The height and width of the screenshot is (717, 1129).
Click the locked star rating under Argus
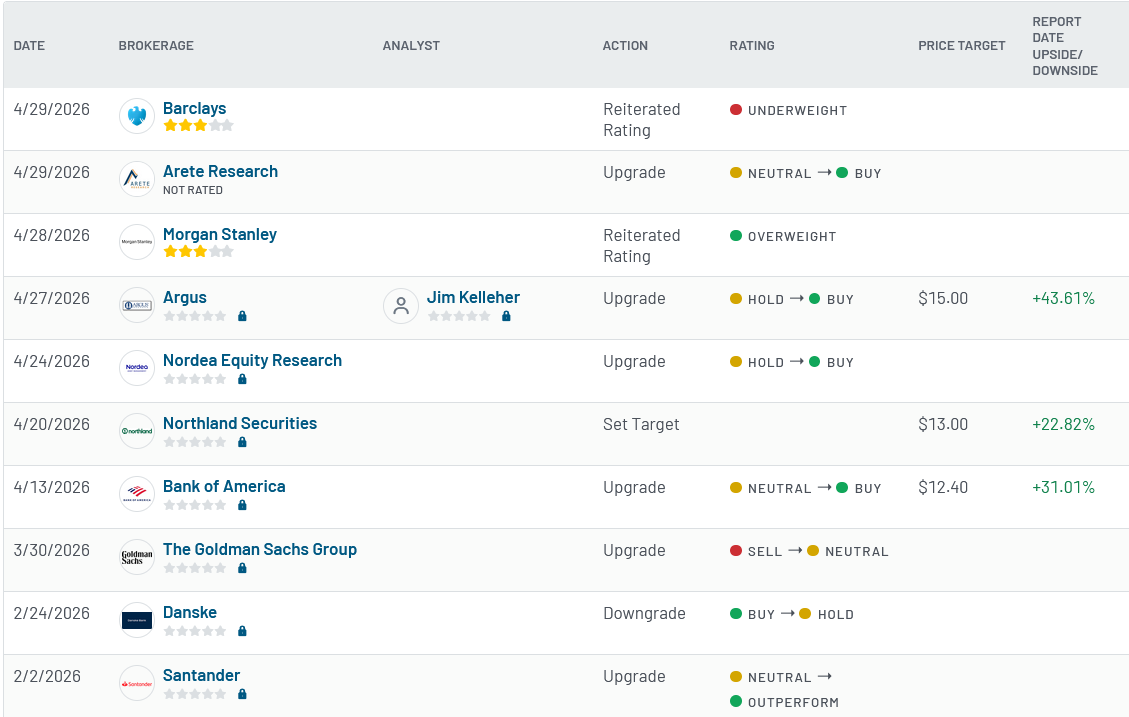click(x=195, y=316)
